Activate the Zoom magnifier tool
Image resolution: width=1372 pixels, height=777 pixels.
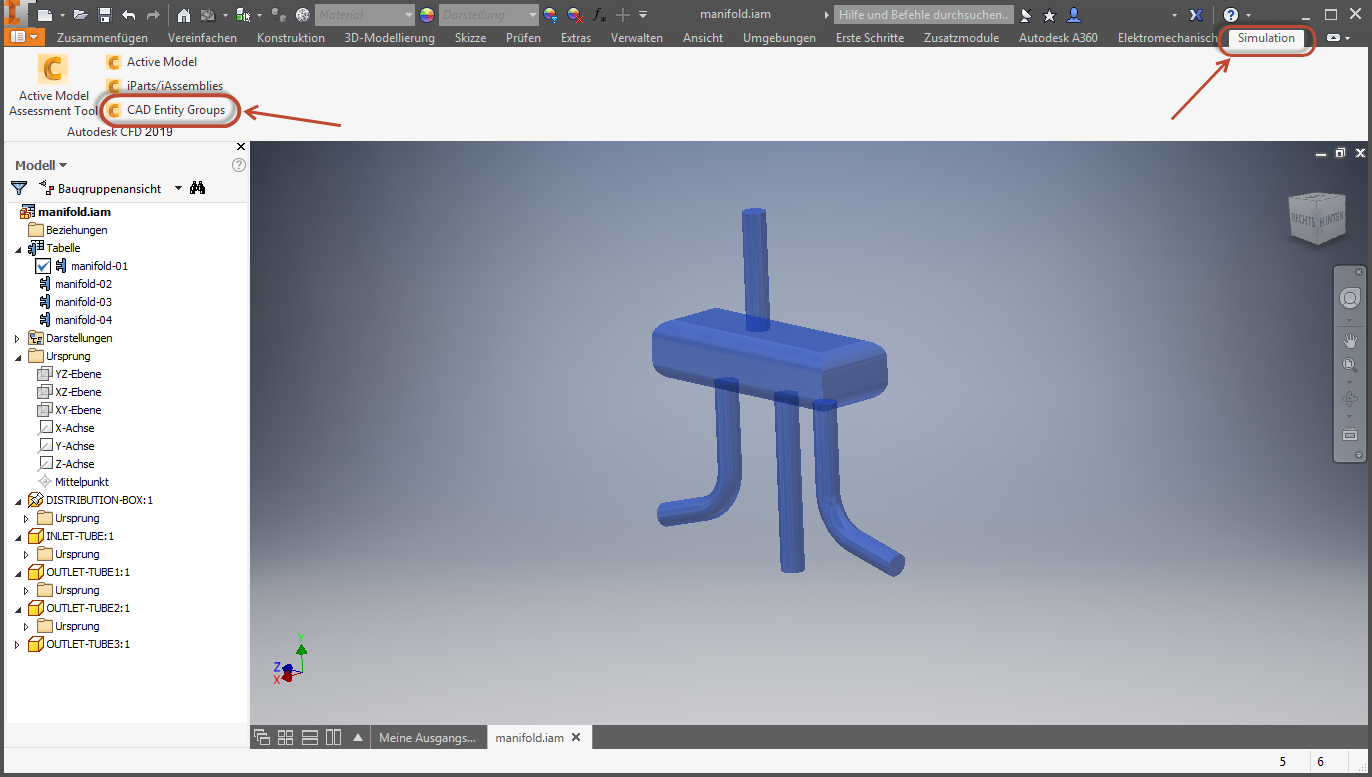(1350, 366)
